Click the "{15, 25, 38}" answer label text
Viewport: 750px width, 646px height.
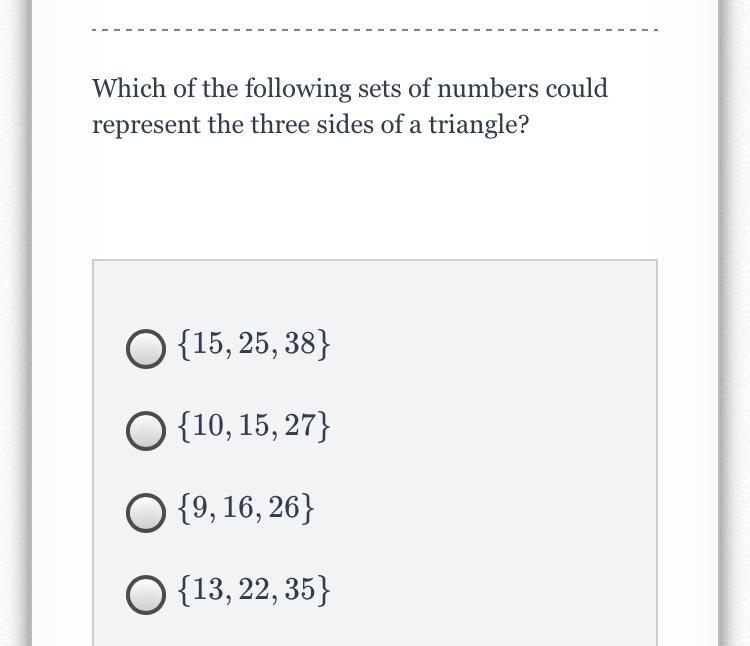254,344
